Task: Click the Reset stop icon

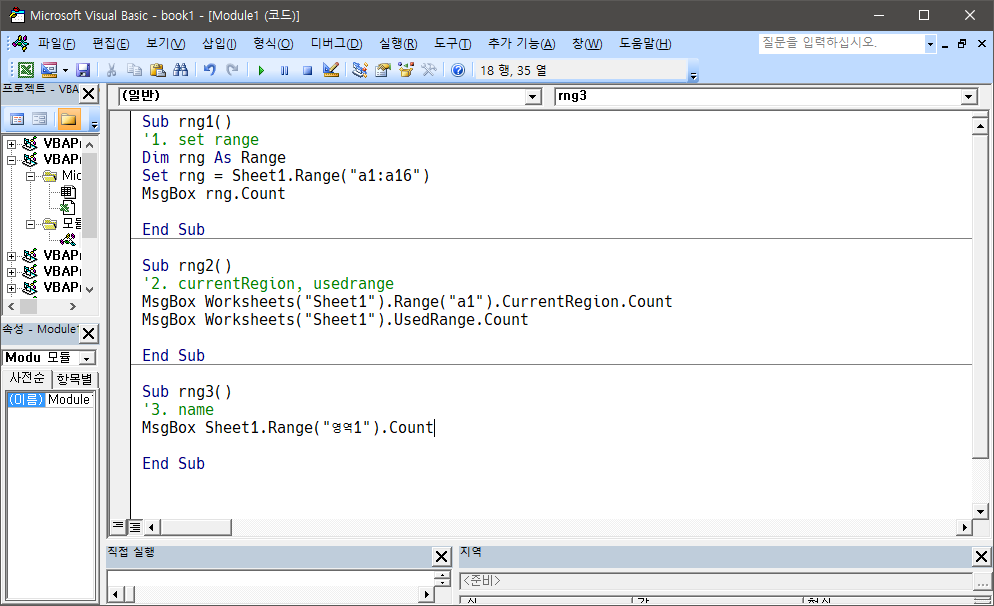Action: (307, 70)
